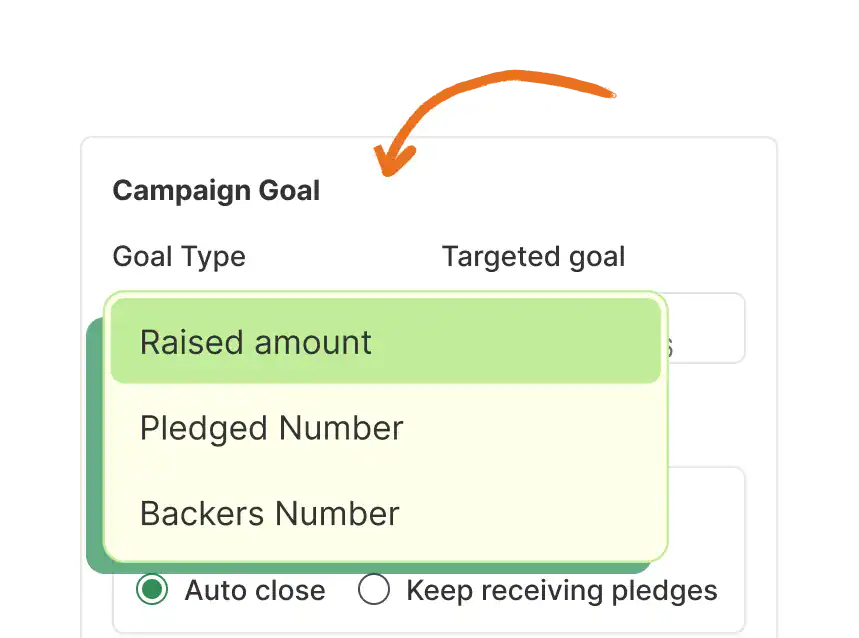Click the word Backers in the dropdown
The height and width of the screenshot is (638, 859).
coord(201,514)
